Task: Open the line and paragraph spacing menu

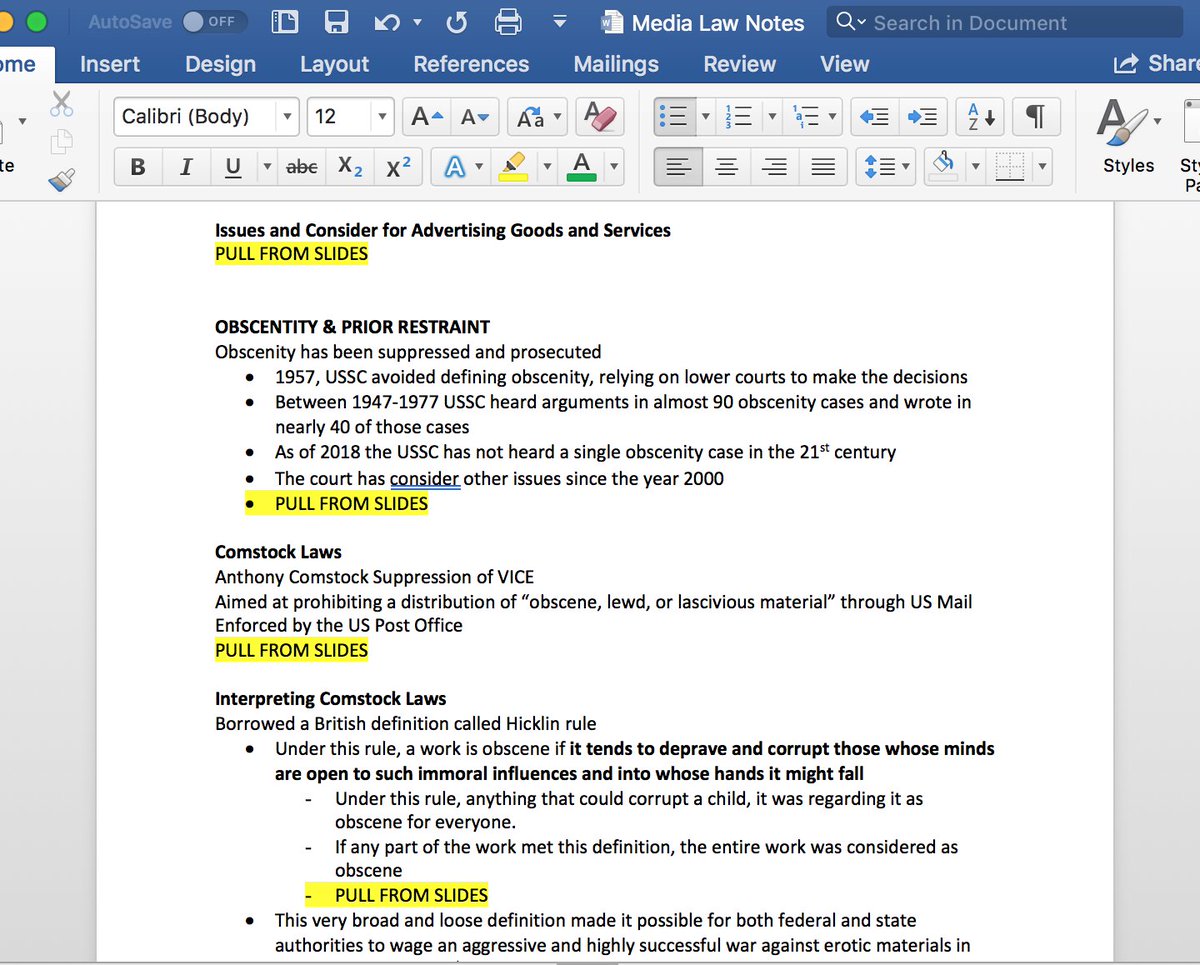Action: [x=886, y=167]
